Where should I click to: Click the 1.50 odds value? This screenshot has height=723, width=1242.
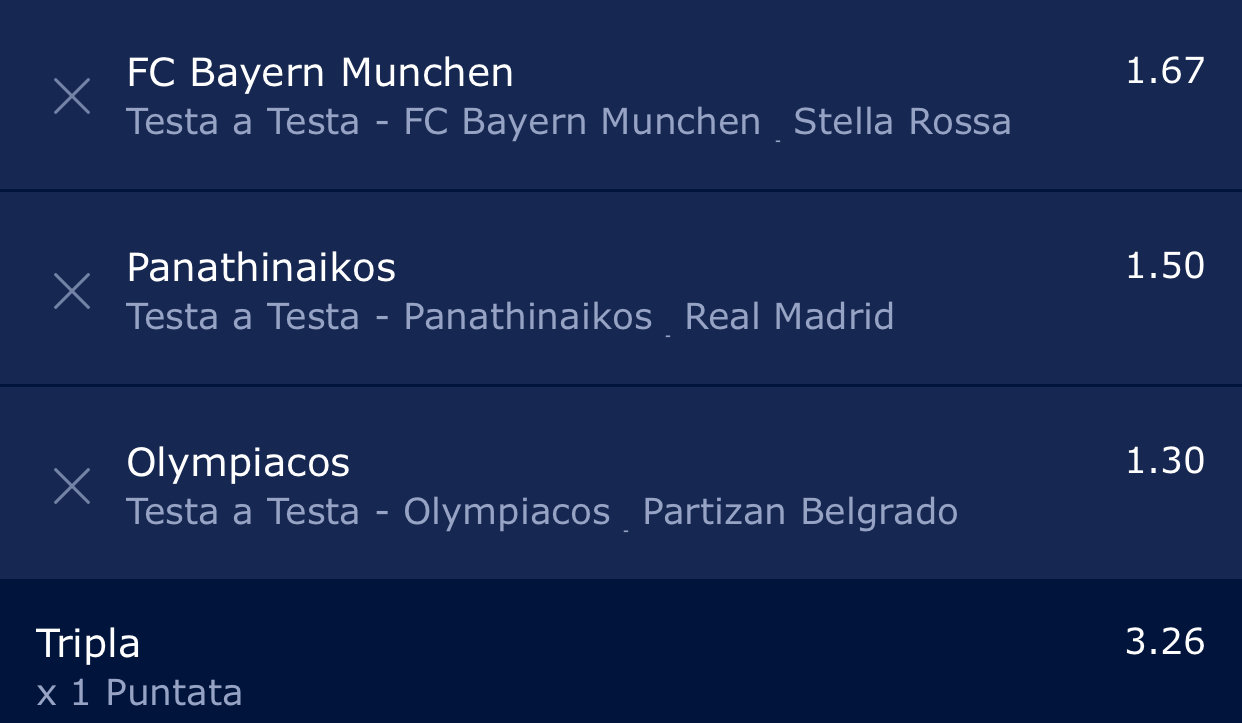1165,266
